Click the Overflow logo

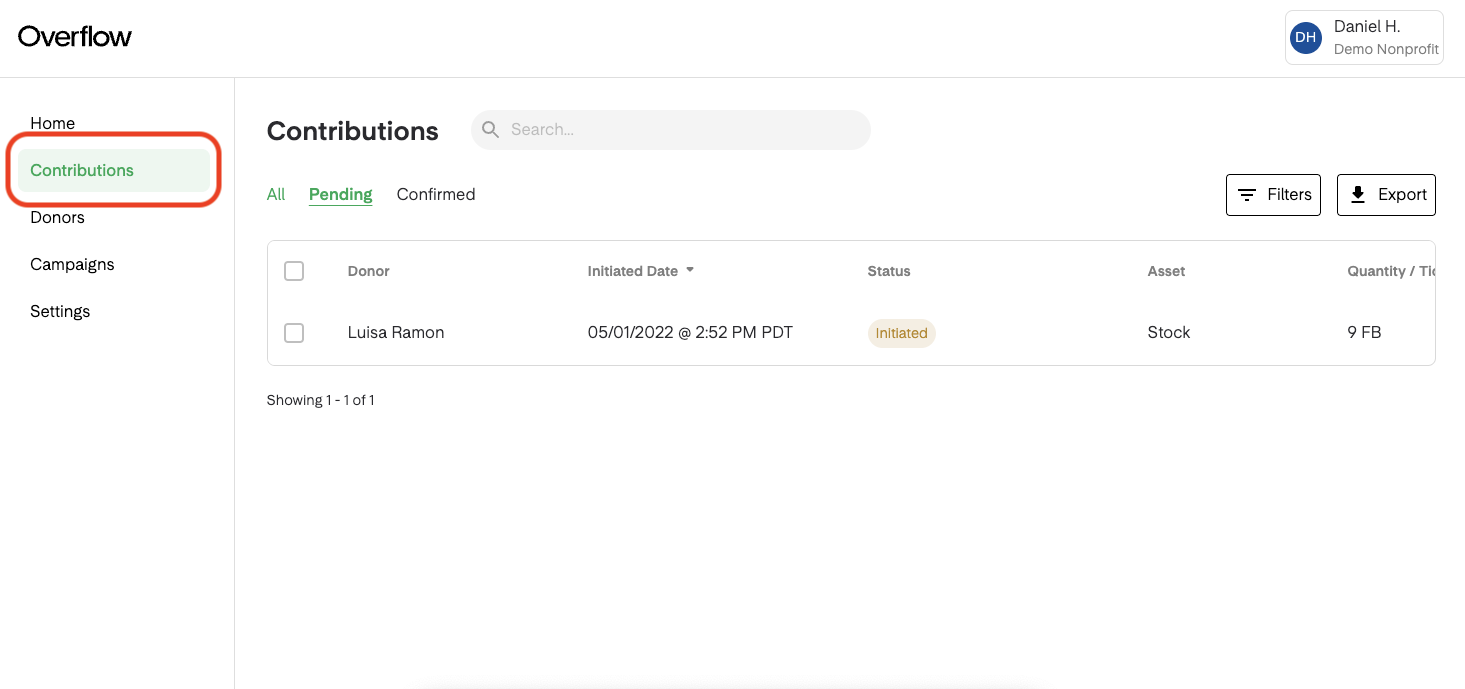point(75,37)
